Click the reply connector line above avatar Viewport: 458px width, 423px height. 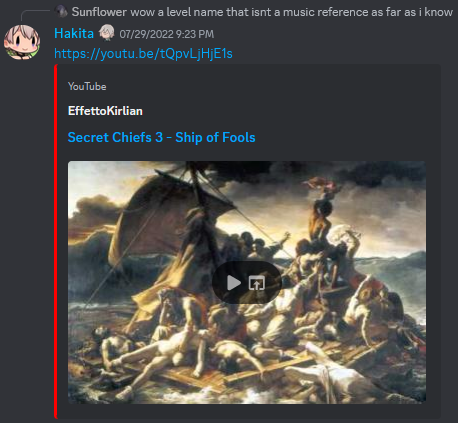click(35, 14)
